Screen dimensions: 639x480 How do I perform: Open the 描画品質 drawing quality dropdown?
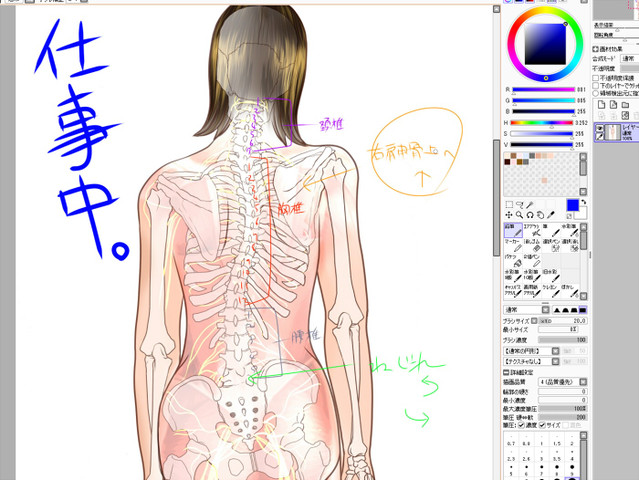tap(583, 382)
